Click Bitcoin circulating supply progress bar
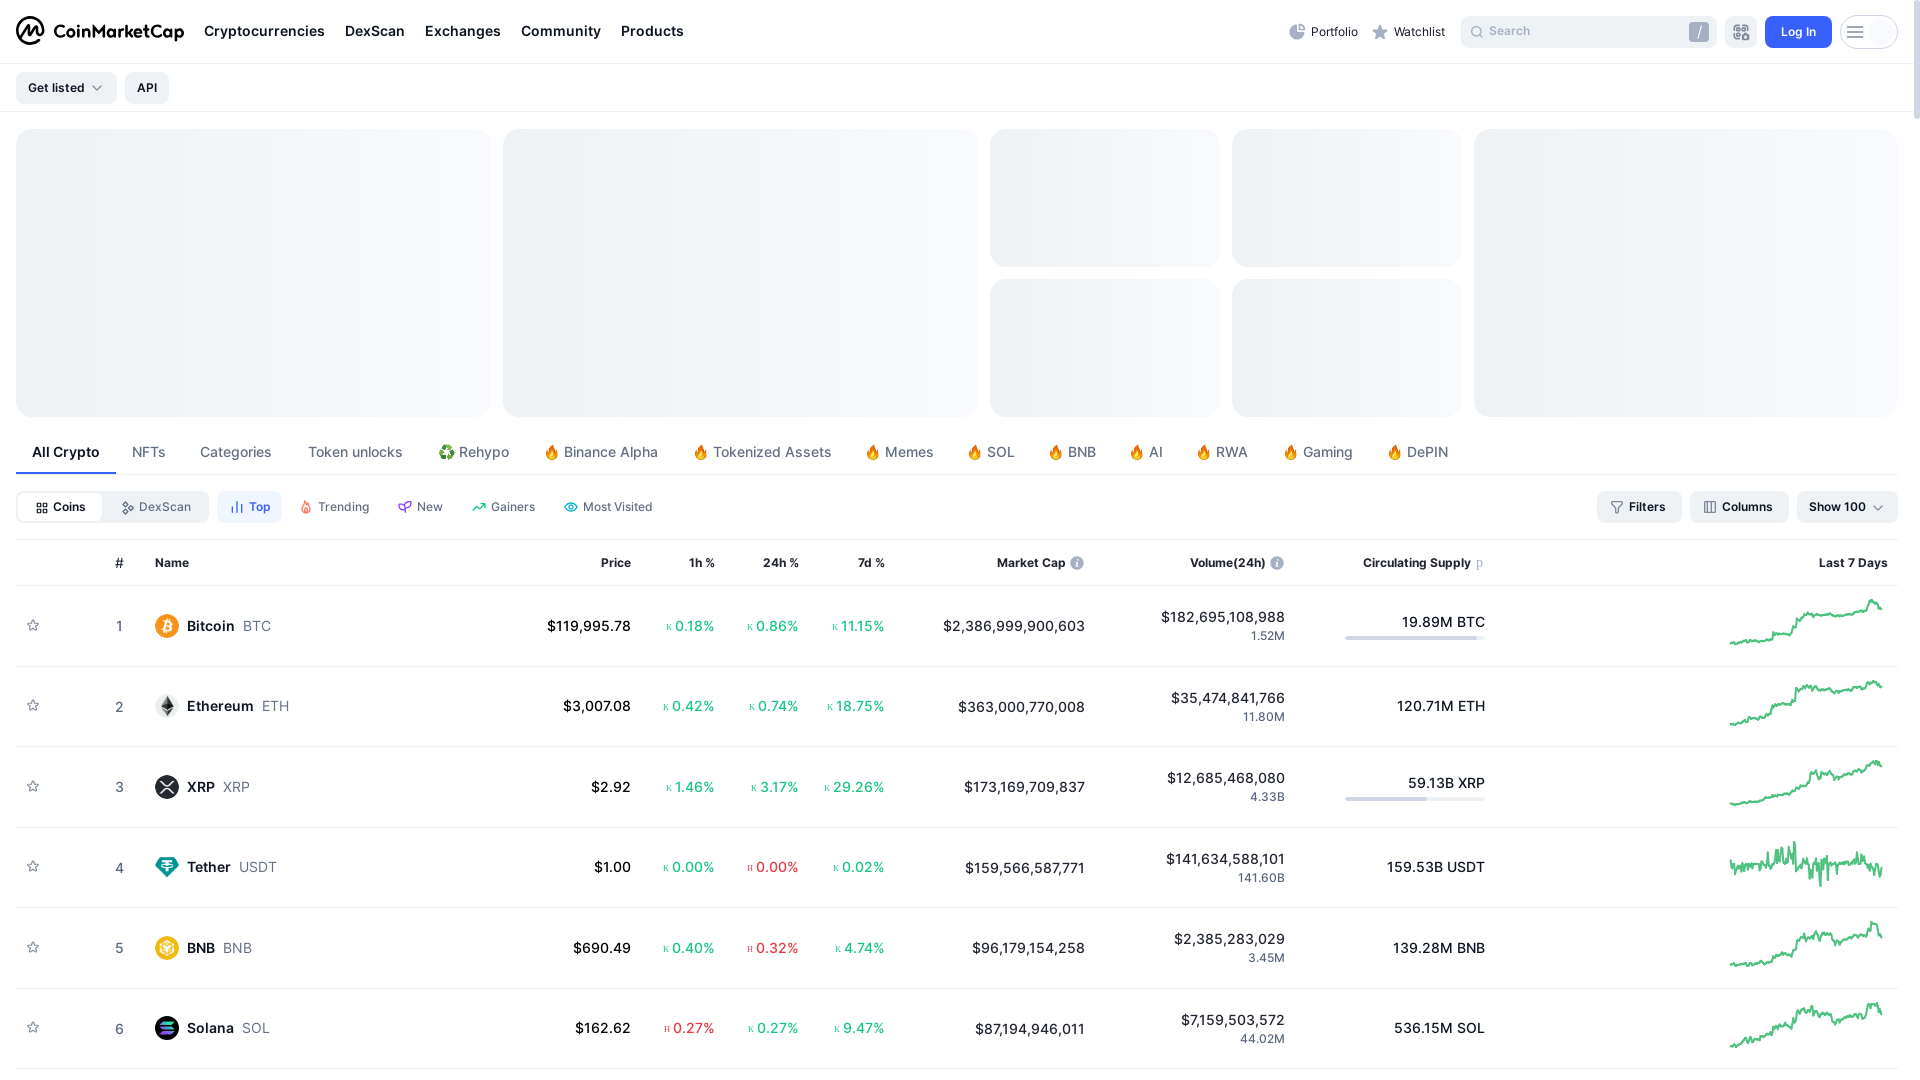The height and width of the screenshot is (1080, 1920). point(1415,638)
